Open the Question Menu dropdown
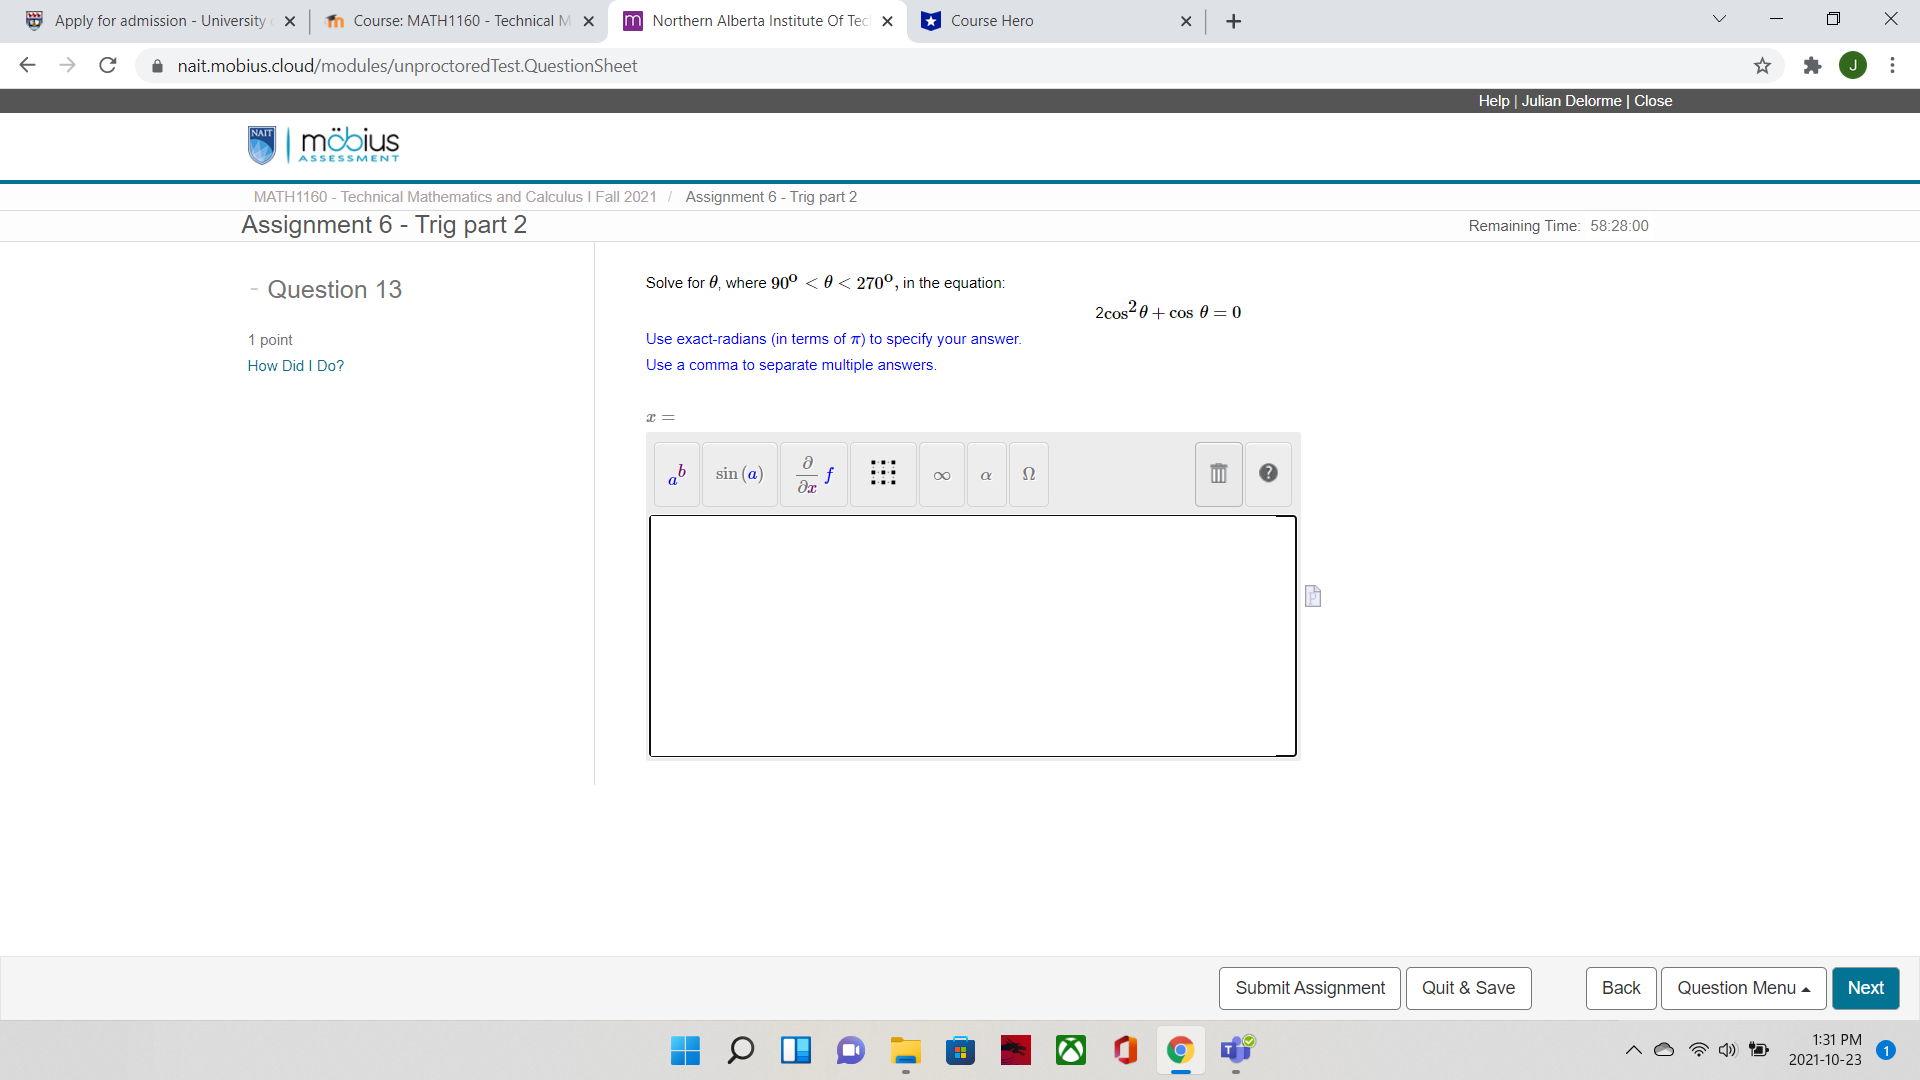This screenshot has height=1080, width=1920. tap(1742, 988)
